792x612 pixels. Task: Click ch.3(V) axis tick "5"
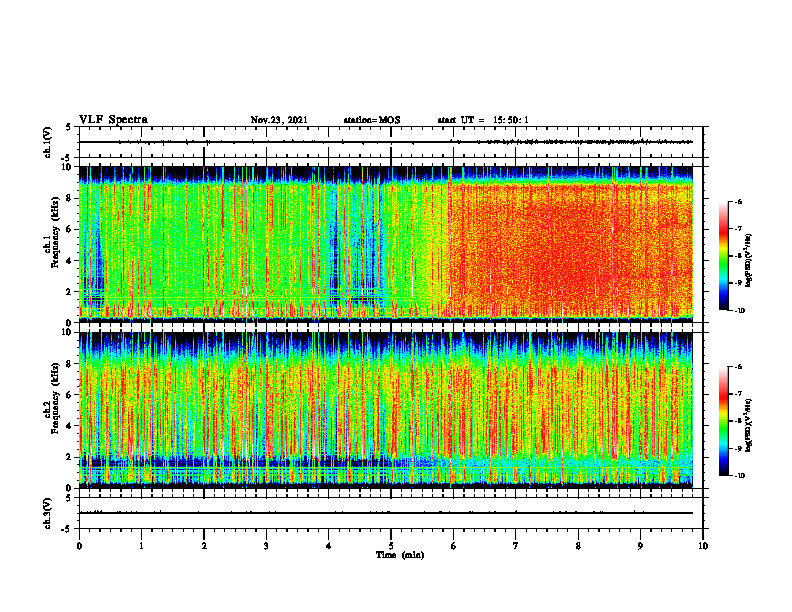pyautogui.click(x=68, y=498)
